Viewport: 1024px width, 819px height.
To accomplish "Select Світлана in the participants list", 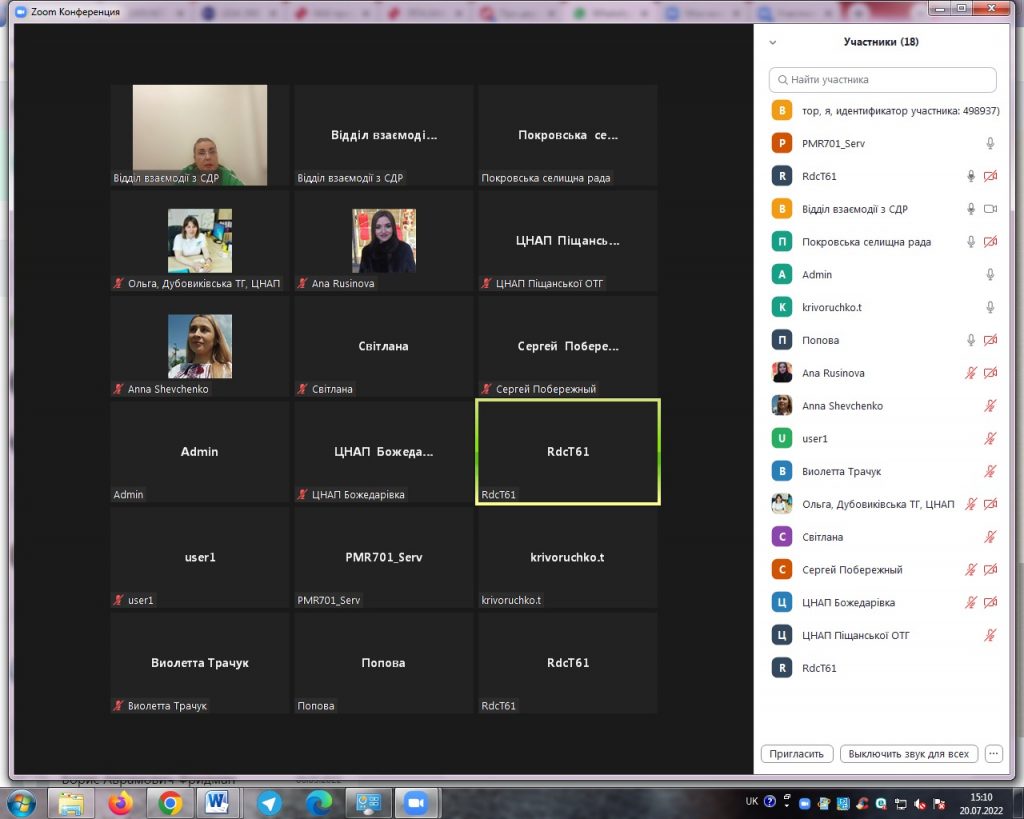I will tap(822, 537).
